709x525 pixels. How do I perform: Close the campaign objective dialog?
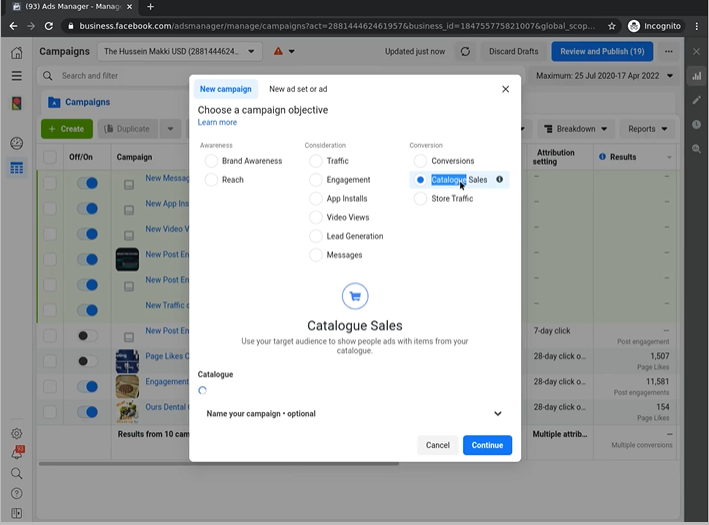[x=506, y=89]
